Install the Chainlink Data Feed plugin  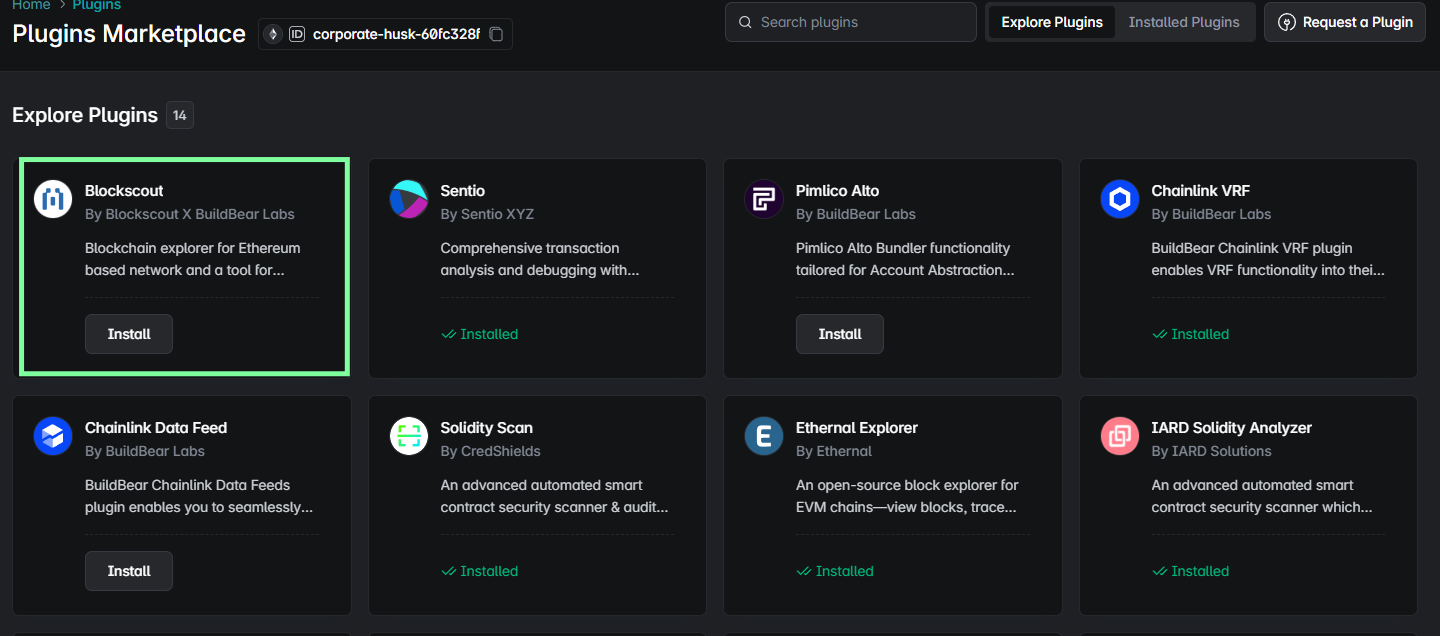pos(129,571)
